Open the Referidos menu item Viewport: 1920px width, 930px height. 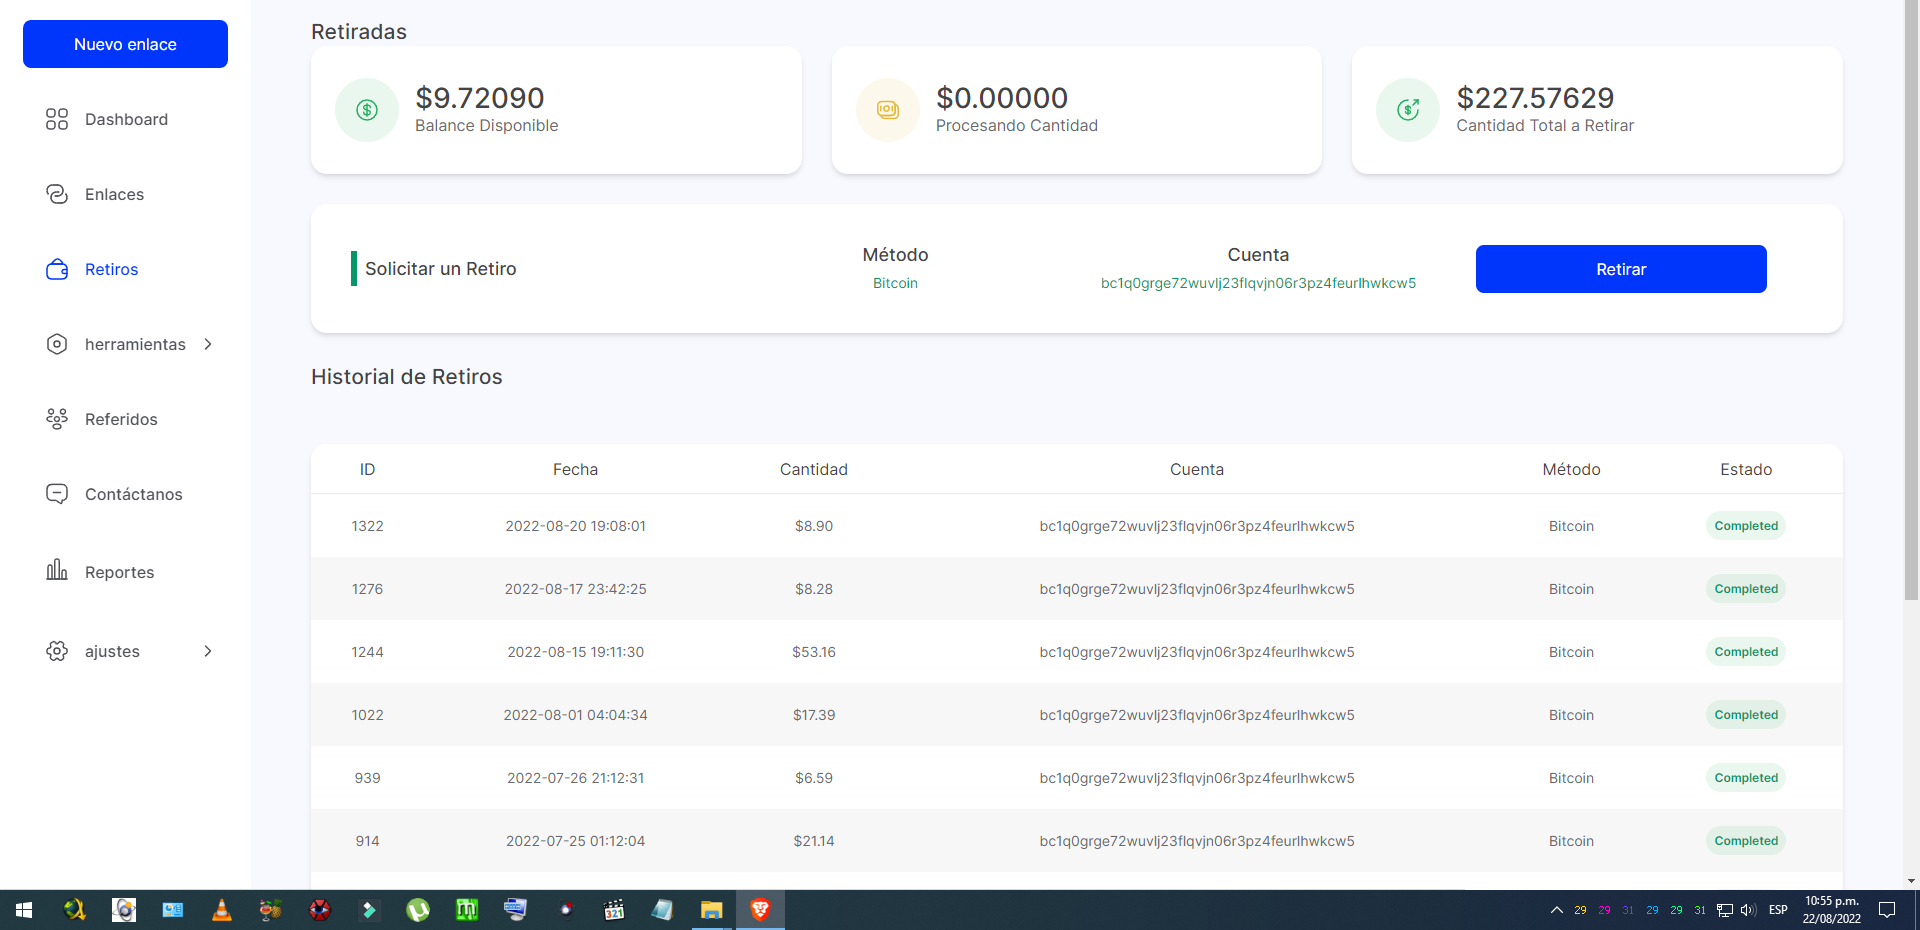coord(121,419)
